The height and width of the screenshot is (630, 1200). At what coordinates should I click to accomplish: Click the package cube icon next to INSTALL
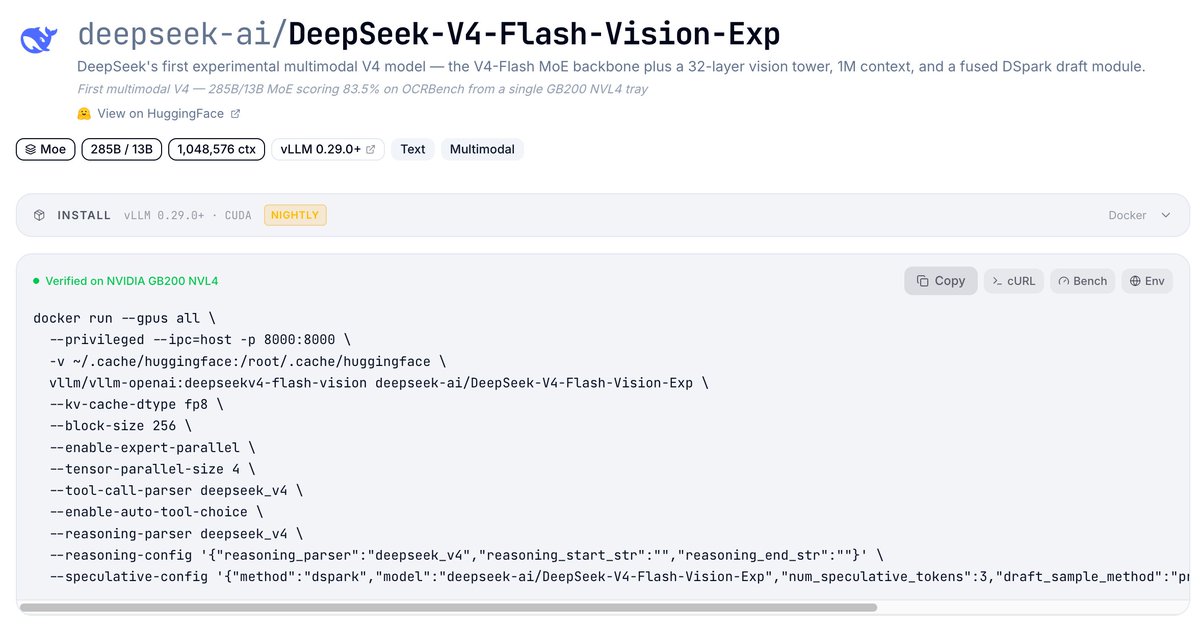pyautogui.click(x=39, y=215)
